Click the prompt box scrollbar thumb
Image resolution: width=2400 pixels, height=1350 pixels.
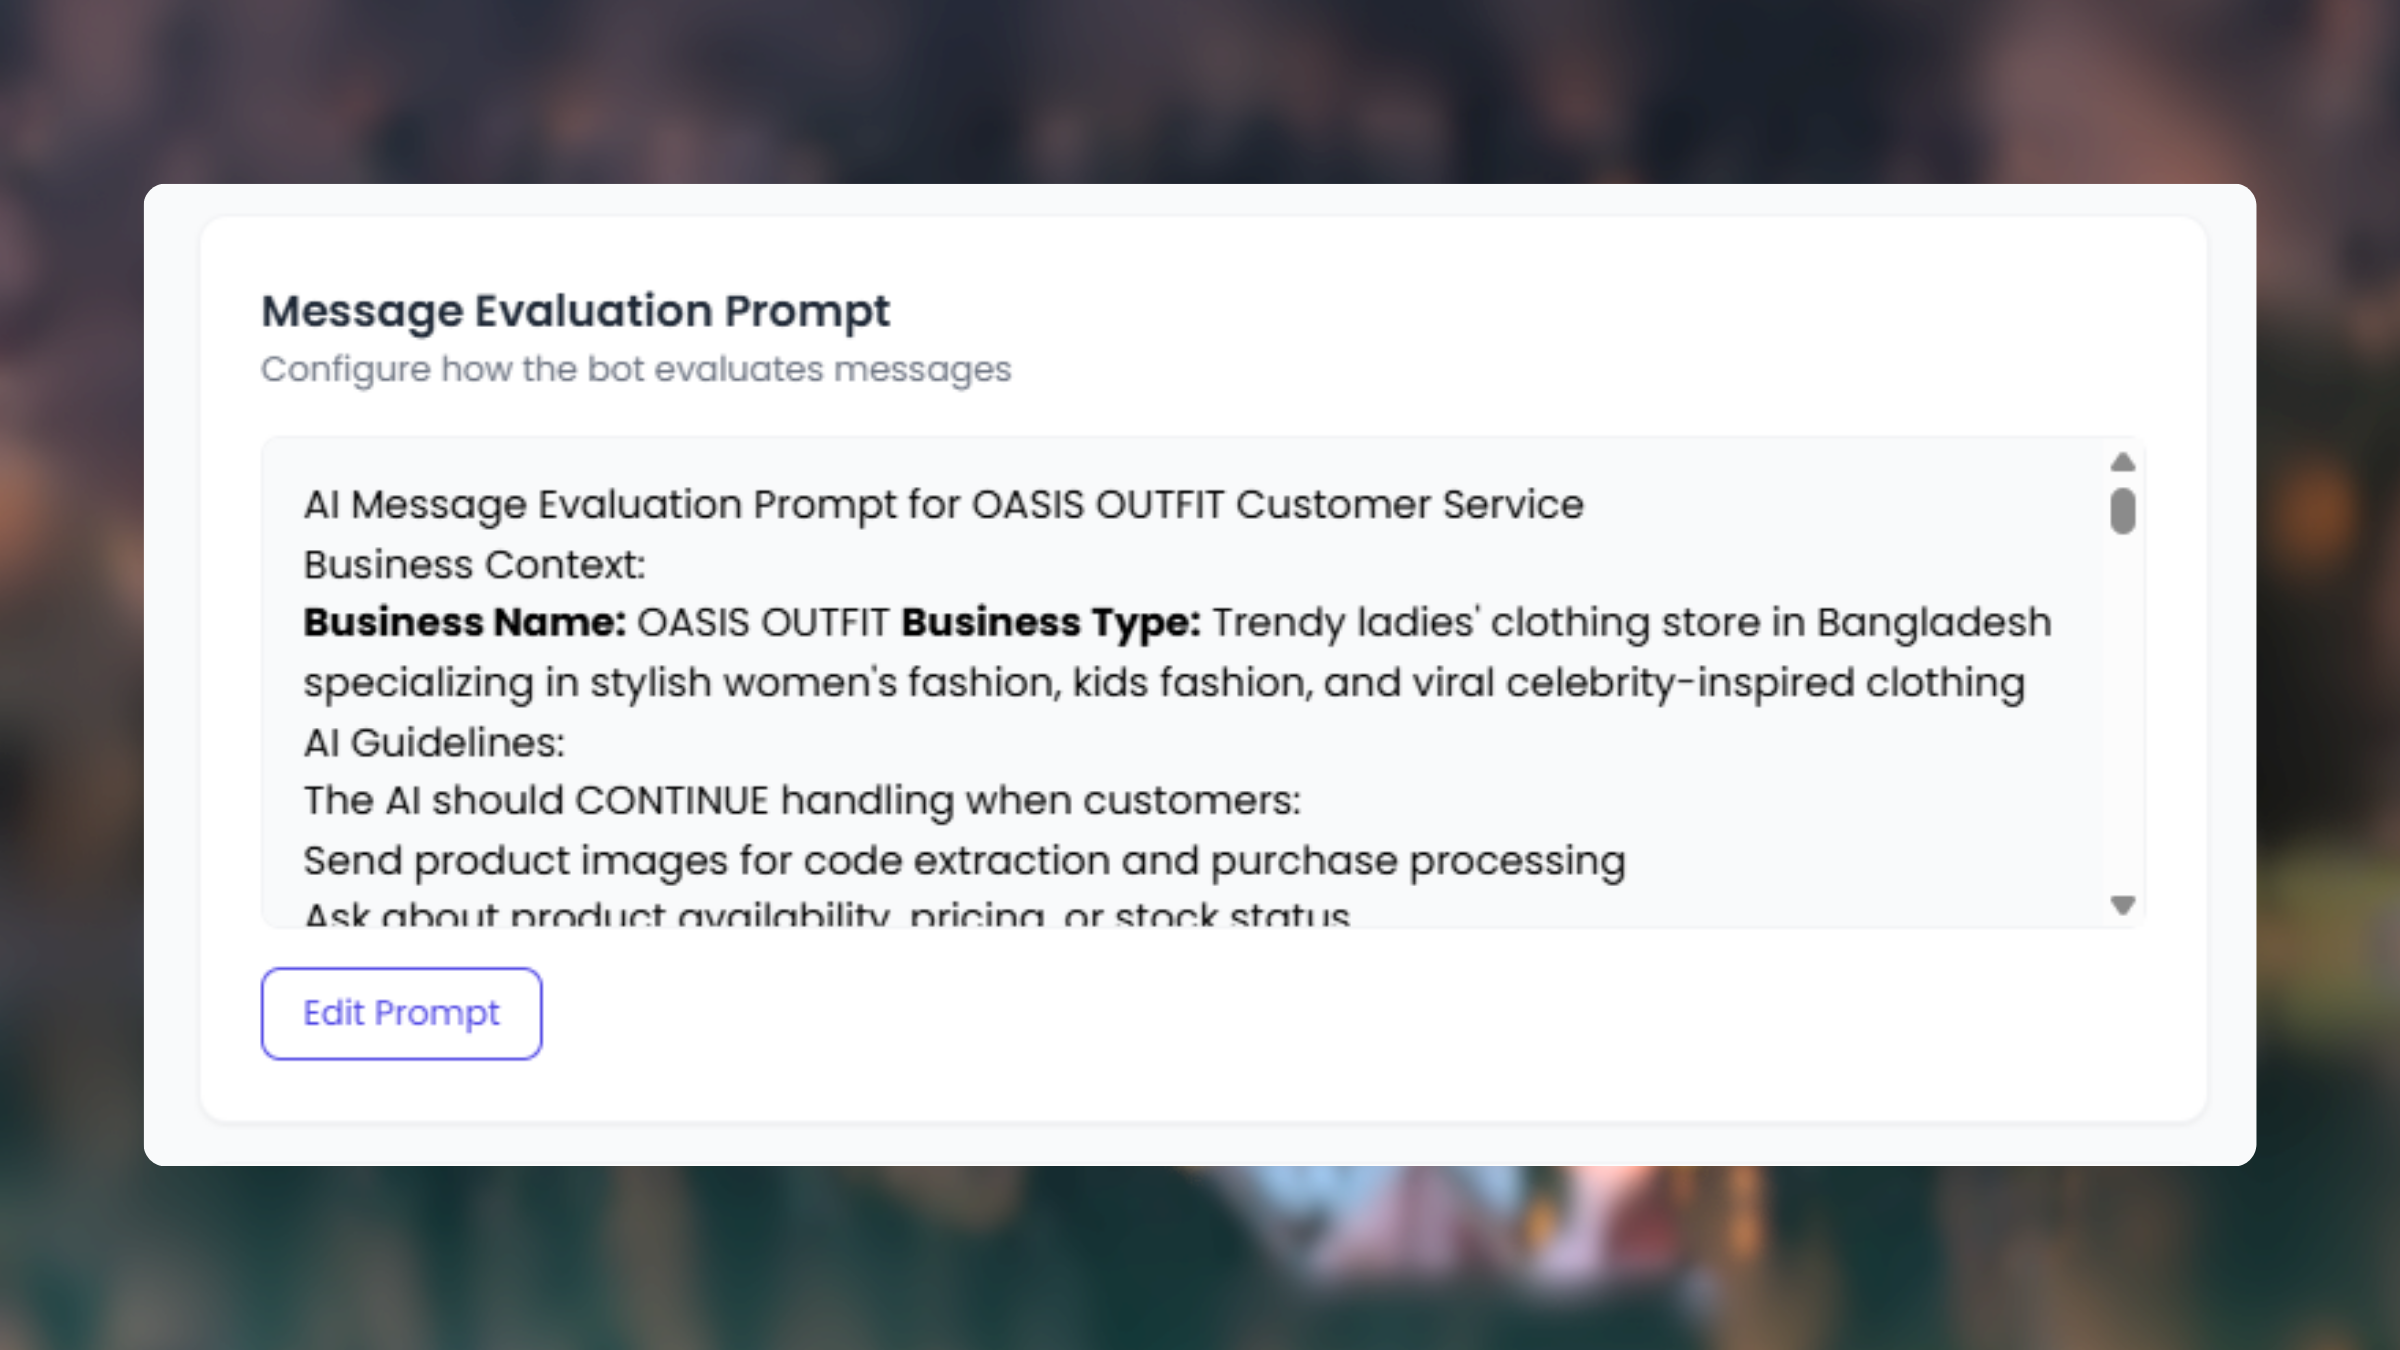[2122, 511]
